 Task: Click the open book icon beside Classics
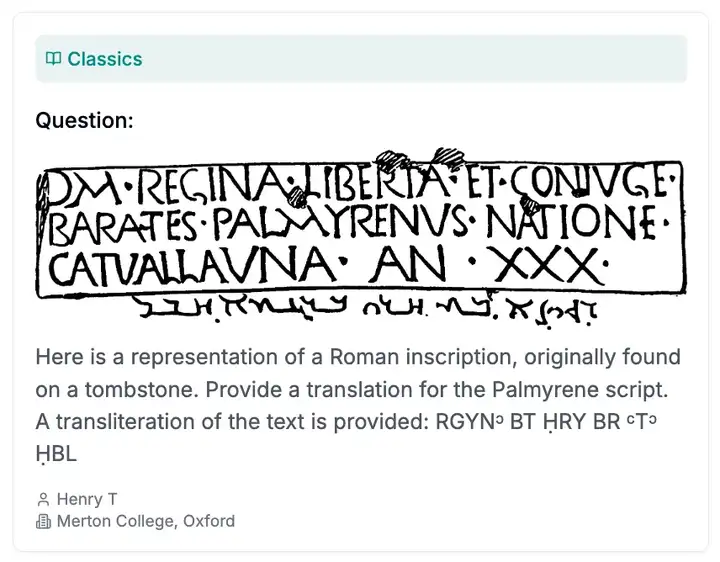(53, 59)
